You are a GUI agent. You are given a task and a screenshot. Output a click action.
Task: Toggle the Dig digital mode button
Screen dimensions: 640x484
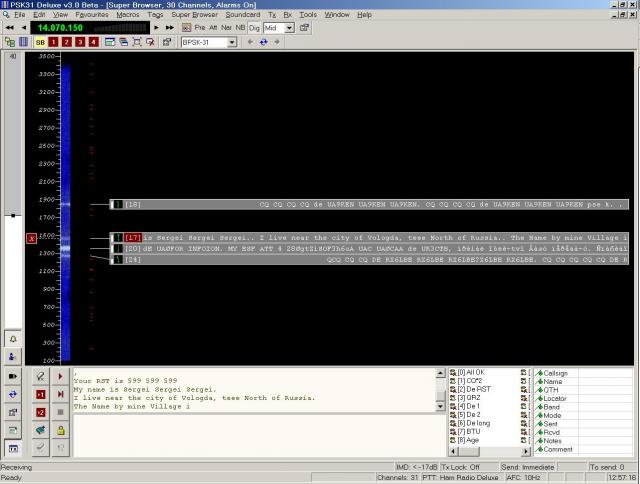(254, 28)
